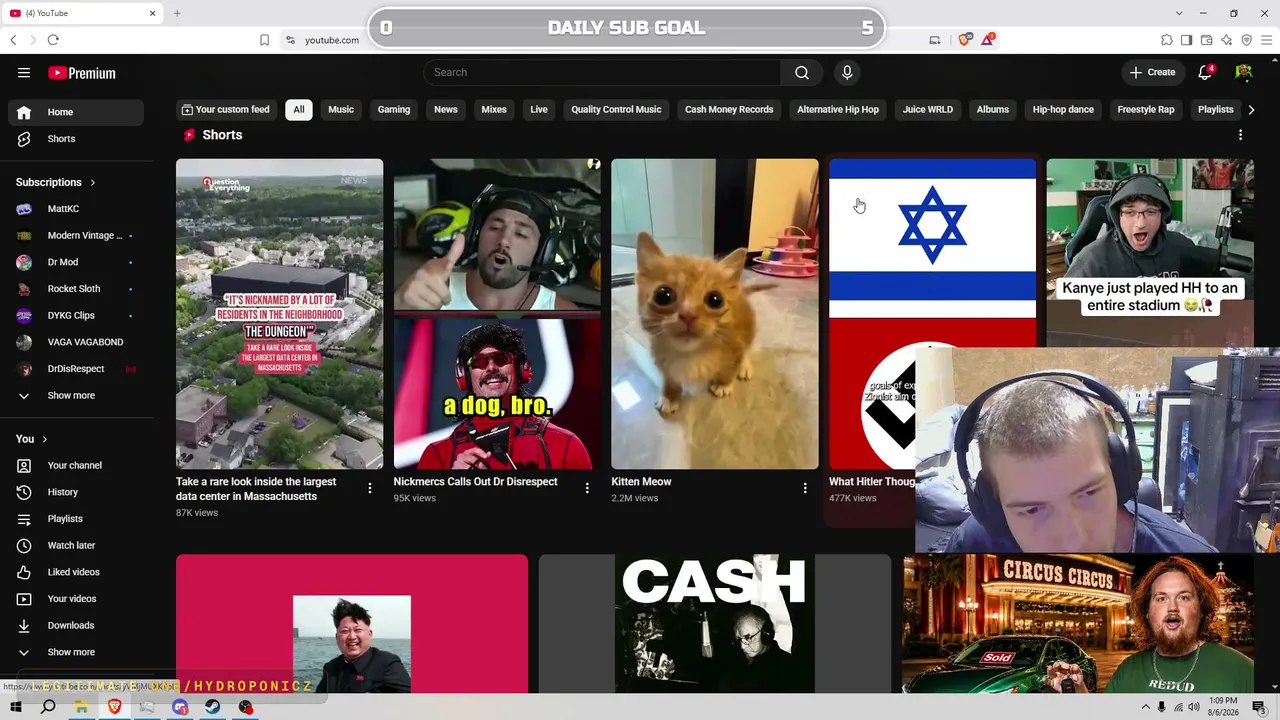Open the YouTube guide hamburger menu
This screenshot has height=720, width=1280.
(24, 72)
